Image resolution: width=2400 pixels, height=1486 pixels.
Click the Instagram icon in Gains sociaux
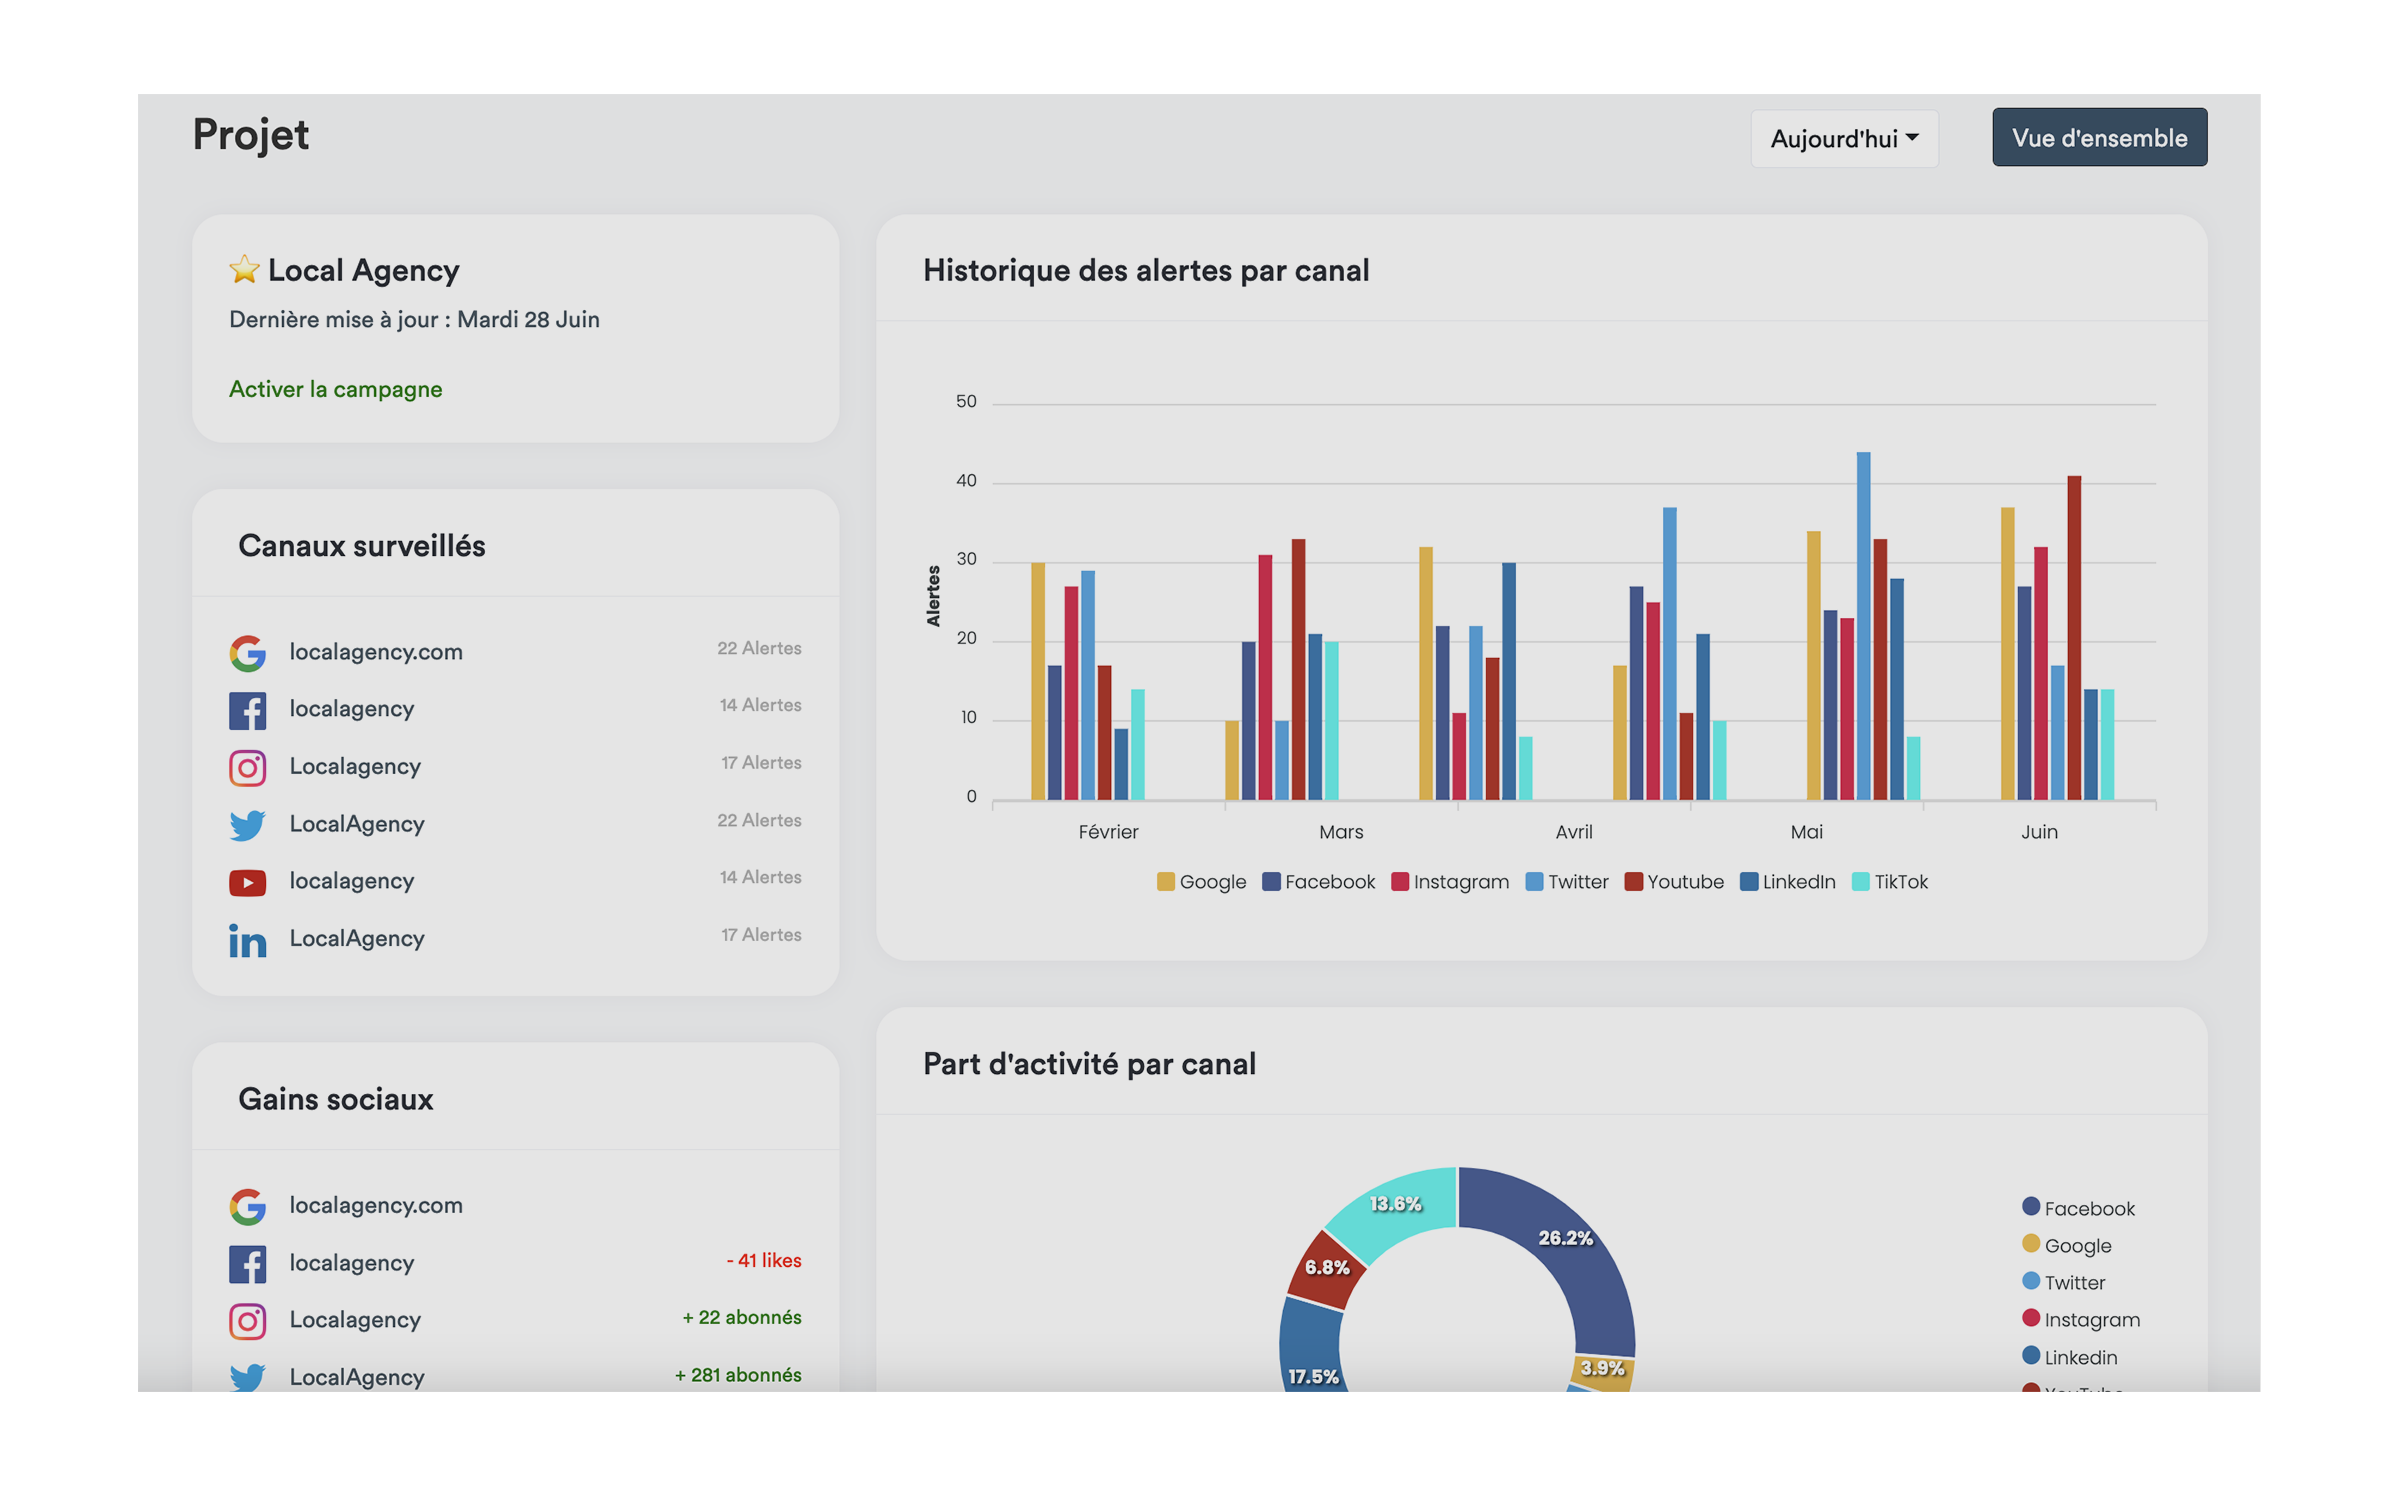[x=247, y=1320]
